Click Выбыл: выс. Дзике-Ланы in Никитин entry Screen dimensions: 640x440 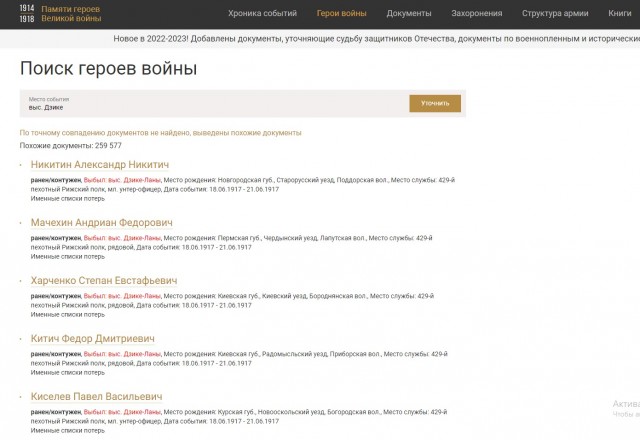click(x=122, y=180)
